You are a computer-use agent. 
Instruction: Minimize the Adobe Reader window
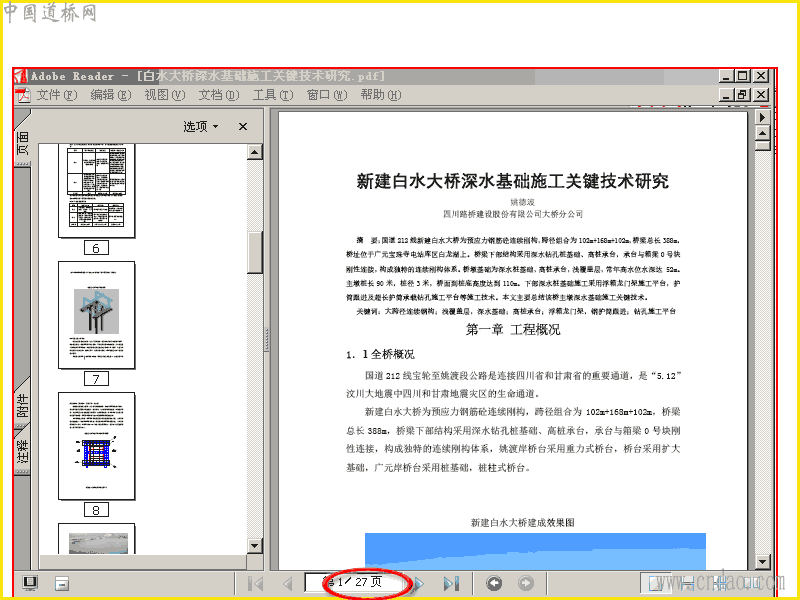click(x=727, y=76)
